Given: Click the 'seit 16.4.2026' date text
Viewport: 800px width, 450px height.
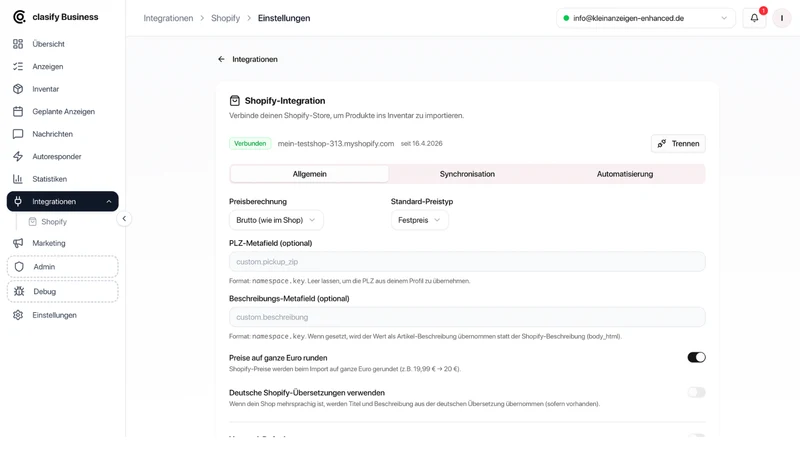Looking at the screenshot, I should [x=421, y=143].
